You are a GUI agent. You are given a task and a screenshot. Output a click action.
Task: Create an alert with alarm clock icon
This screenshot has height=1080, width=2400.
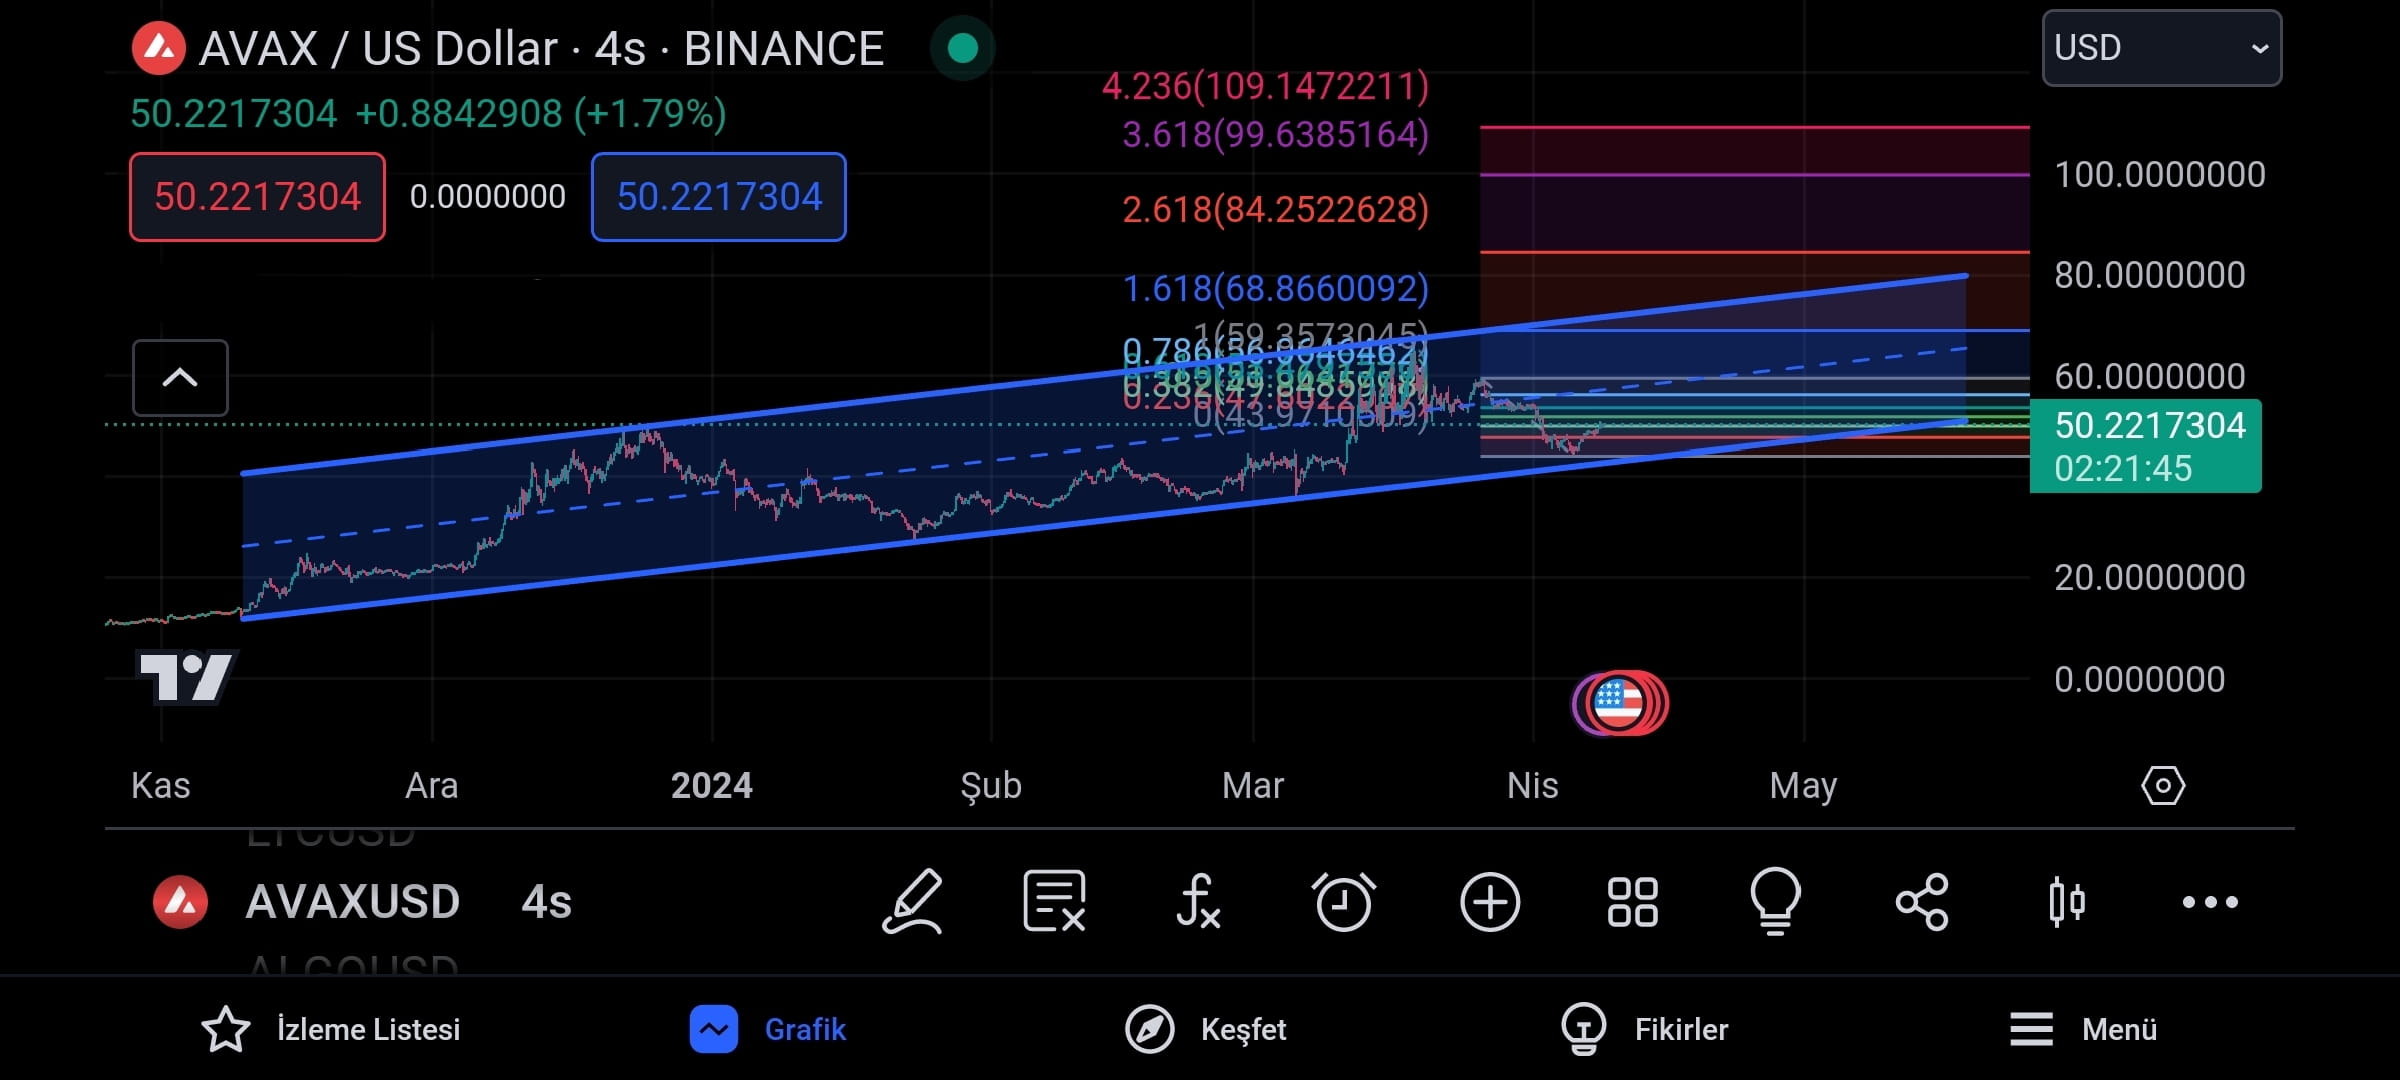[x=1343, y=901]
